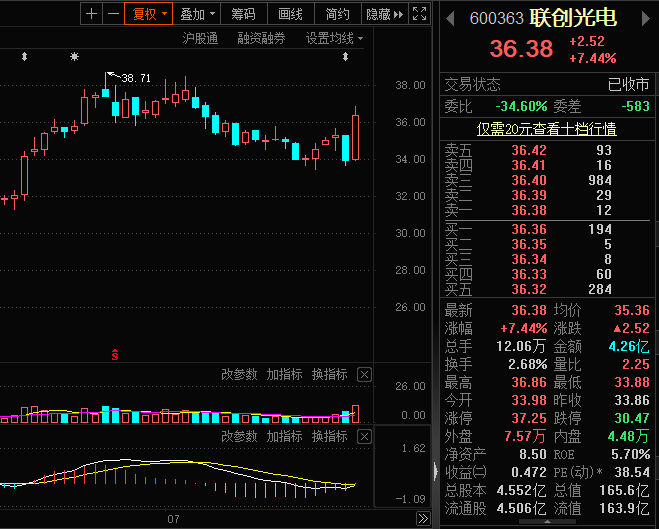Click the 画线 drawing tool button
659x529 pixels.
click(290, 14)
